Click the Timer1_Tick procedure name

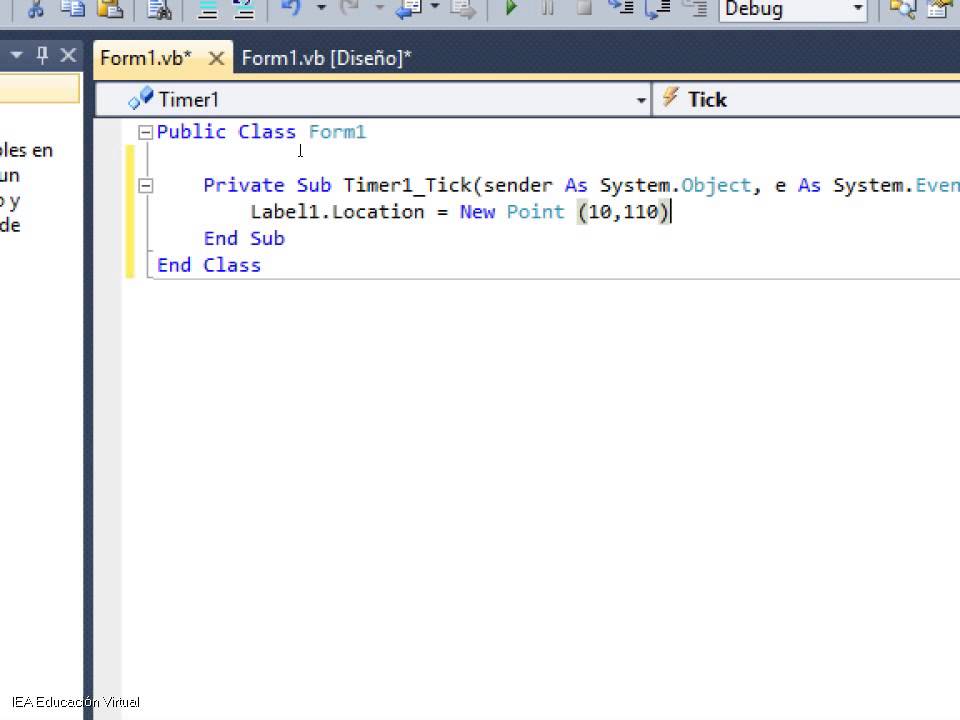[x=407, y=186]
